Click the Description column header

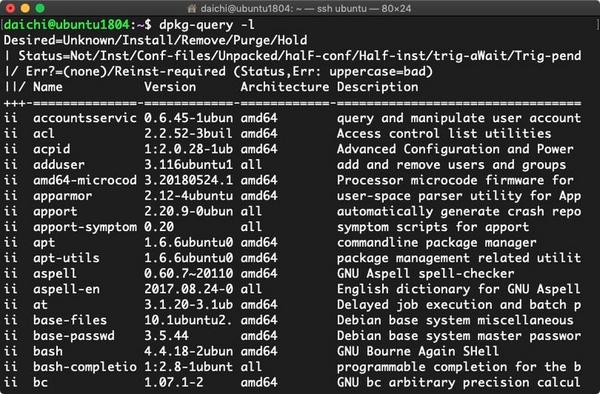point(377,88)
